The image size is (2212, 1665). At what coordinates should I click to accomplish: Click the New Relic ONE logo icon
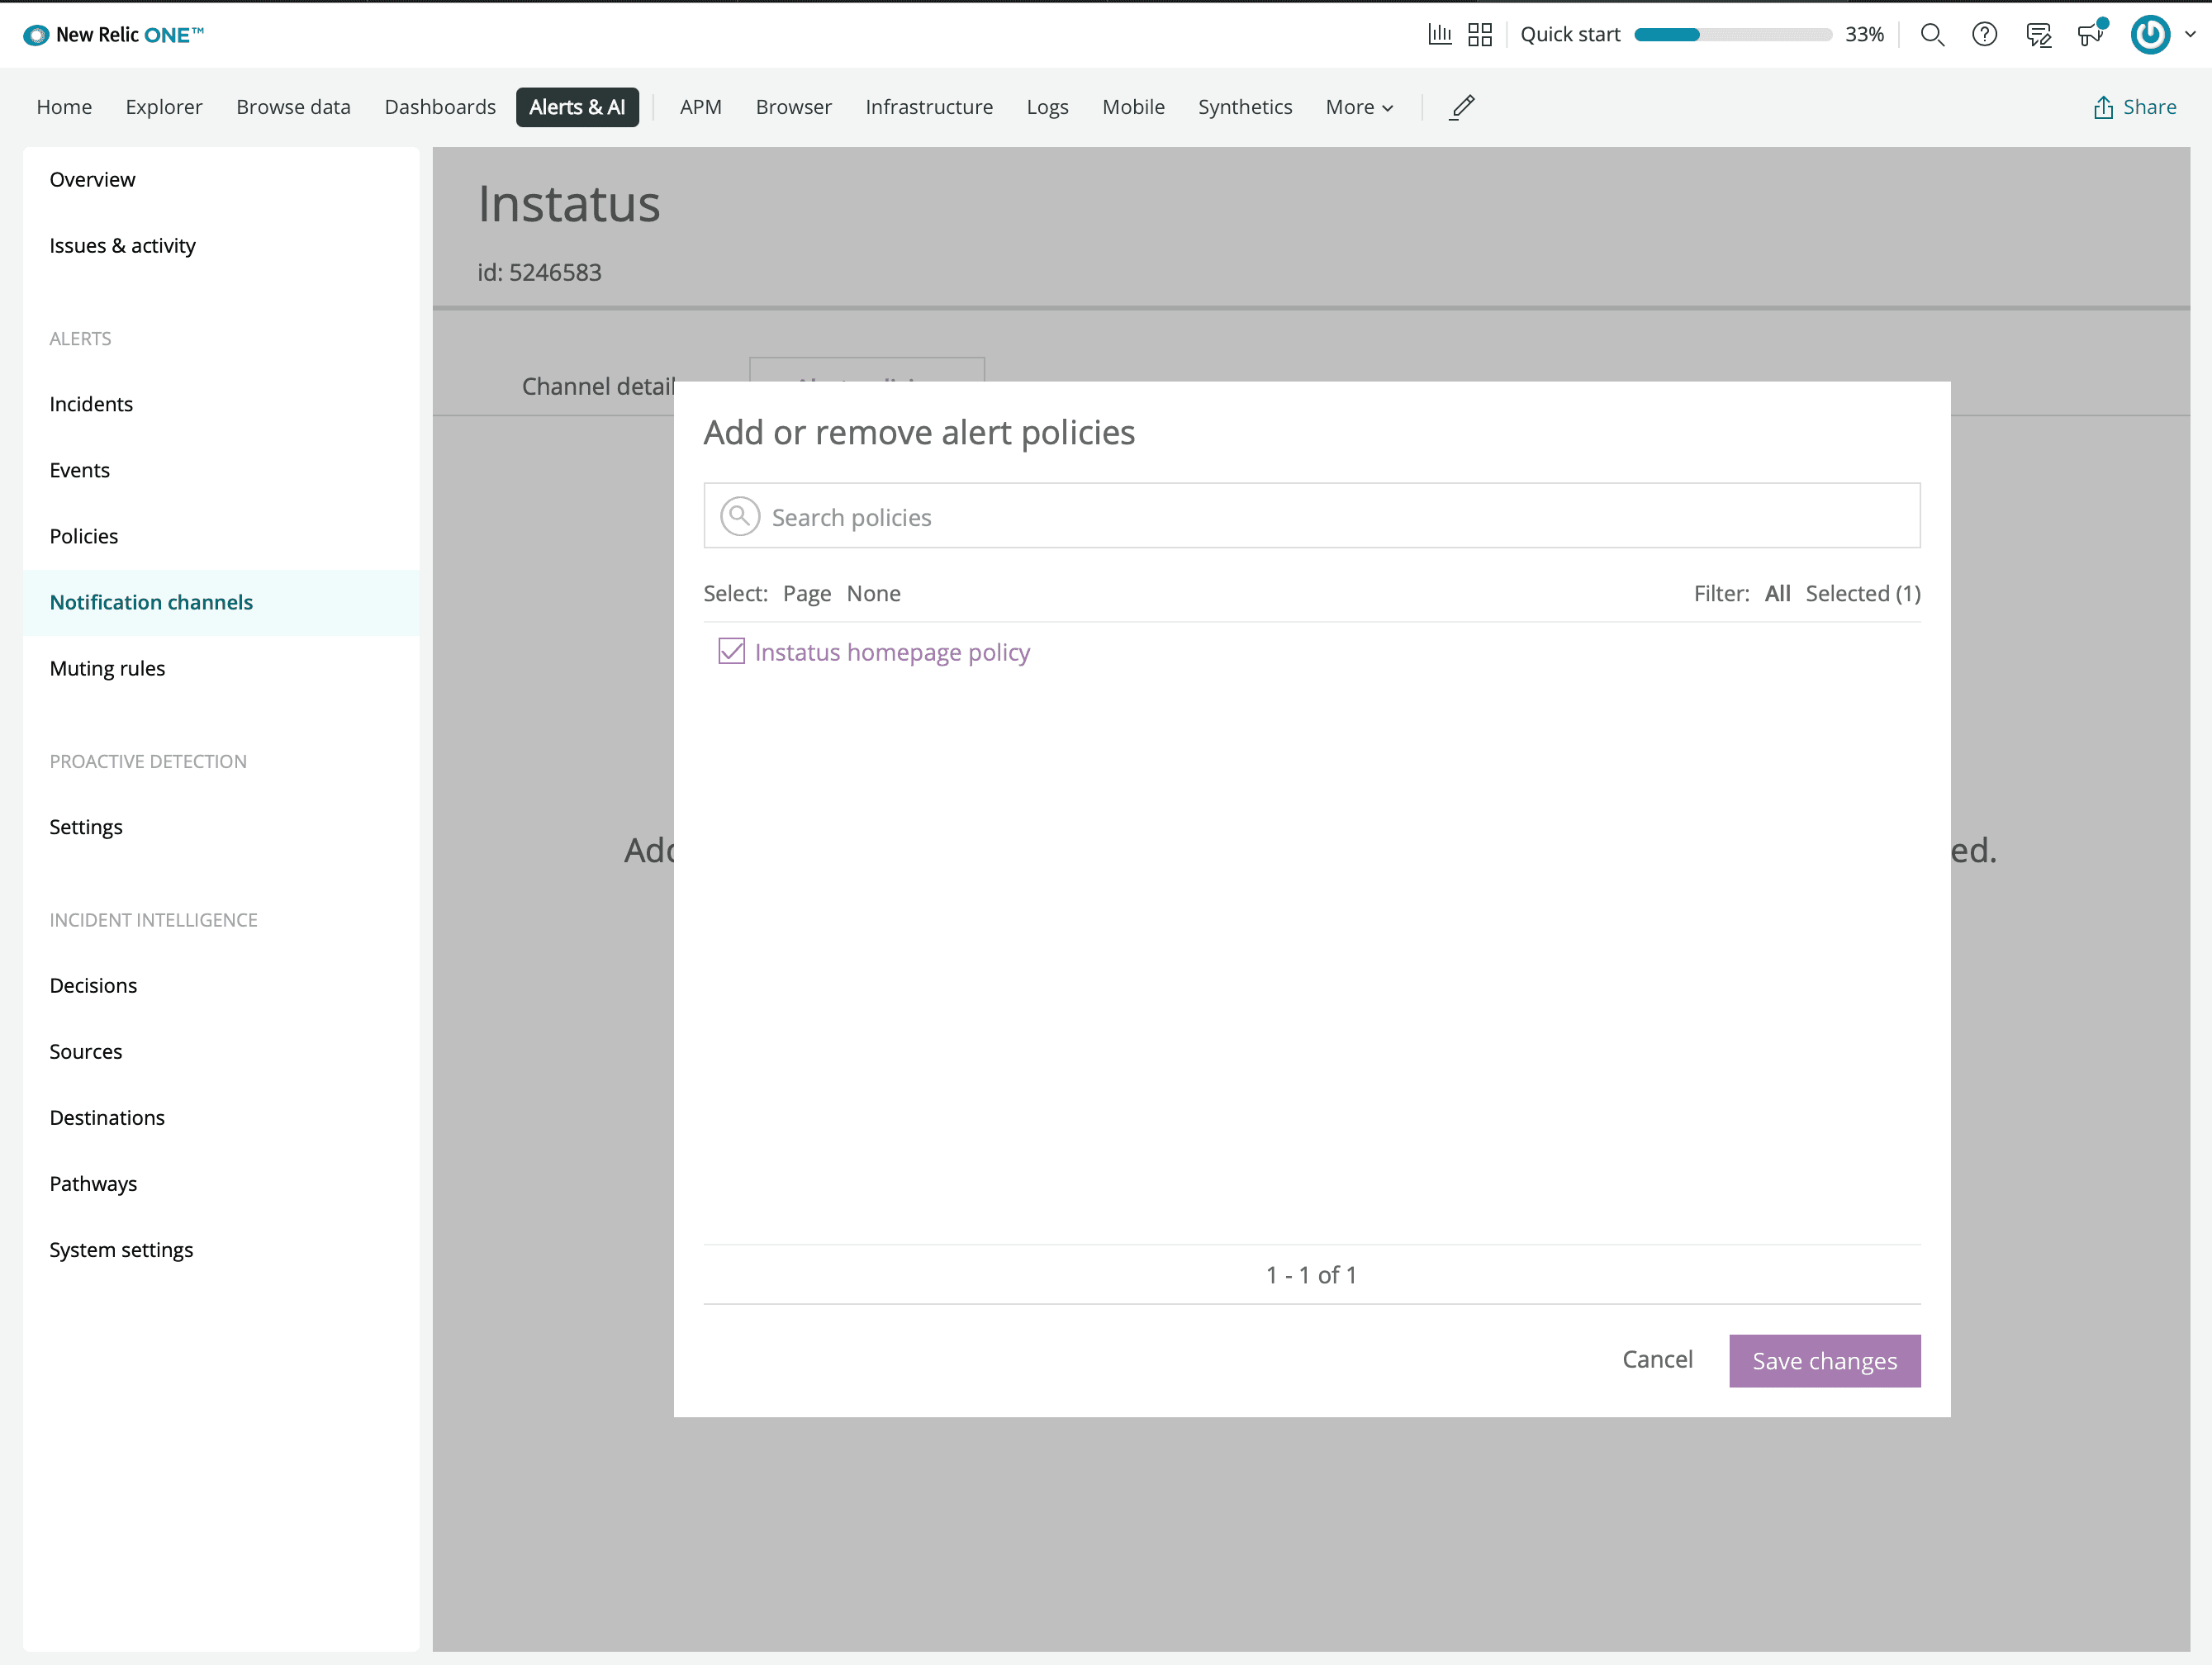(x=30, y=33)
